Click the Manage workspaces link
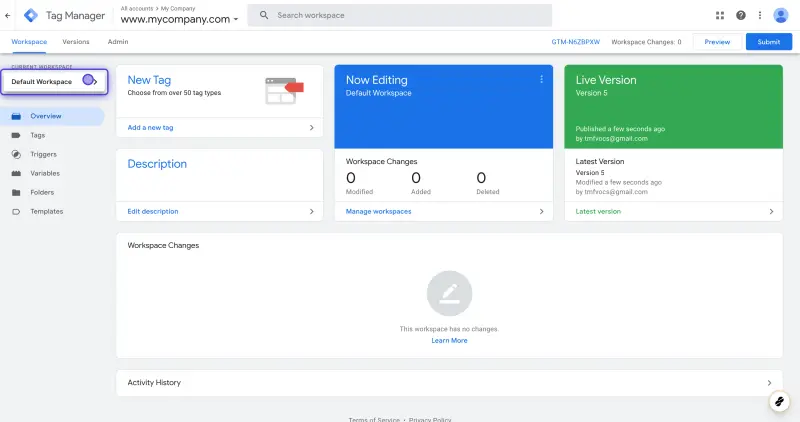Viewport: 800px width, 422px height. click(379, 211)
